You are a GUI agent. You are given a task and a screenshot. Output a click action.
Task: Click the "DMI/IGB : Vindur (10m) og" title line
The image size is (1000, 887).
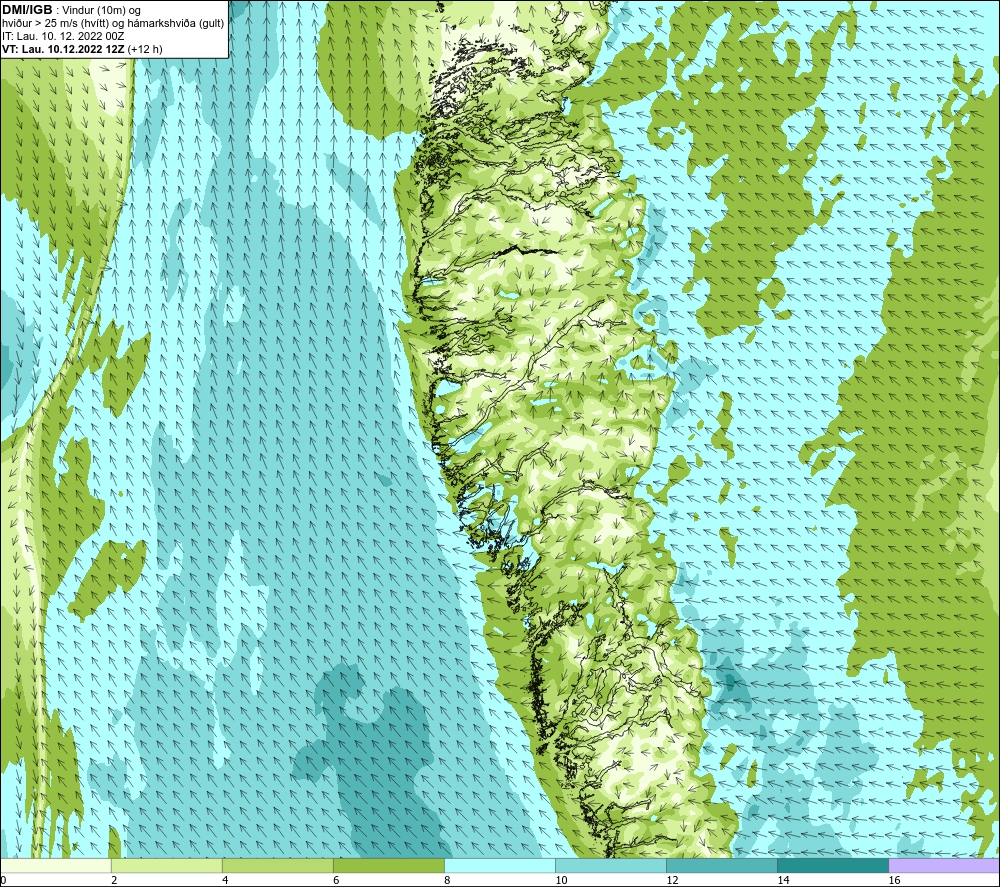tap(71, 10)
